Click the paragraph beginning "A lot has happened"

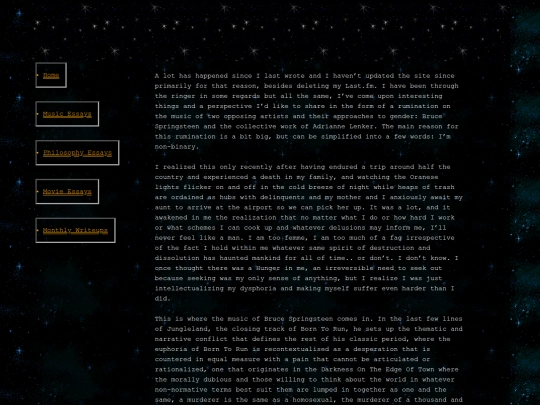click(x=307, y=111)
